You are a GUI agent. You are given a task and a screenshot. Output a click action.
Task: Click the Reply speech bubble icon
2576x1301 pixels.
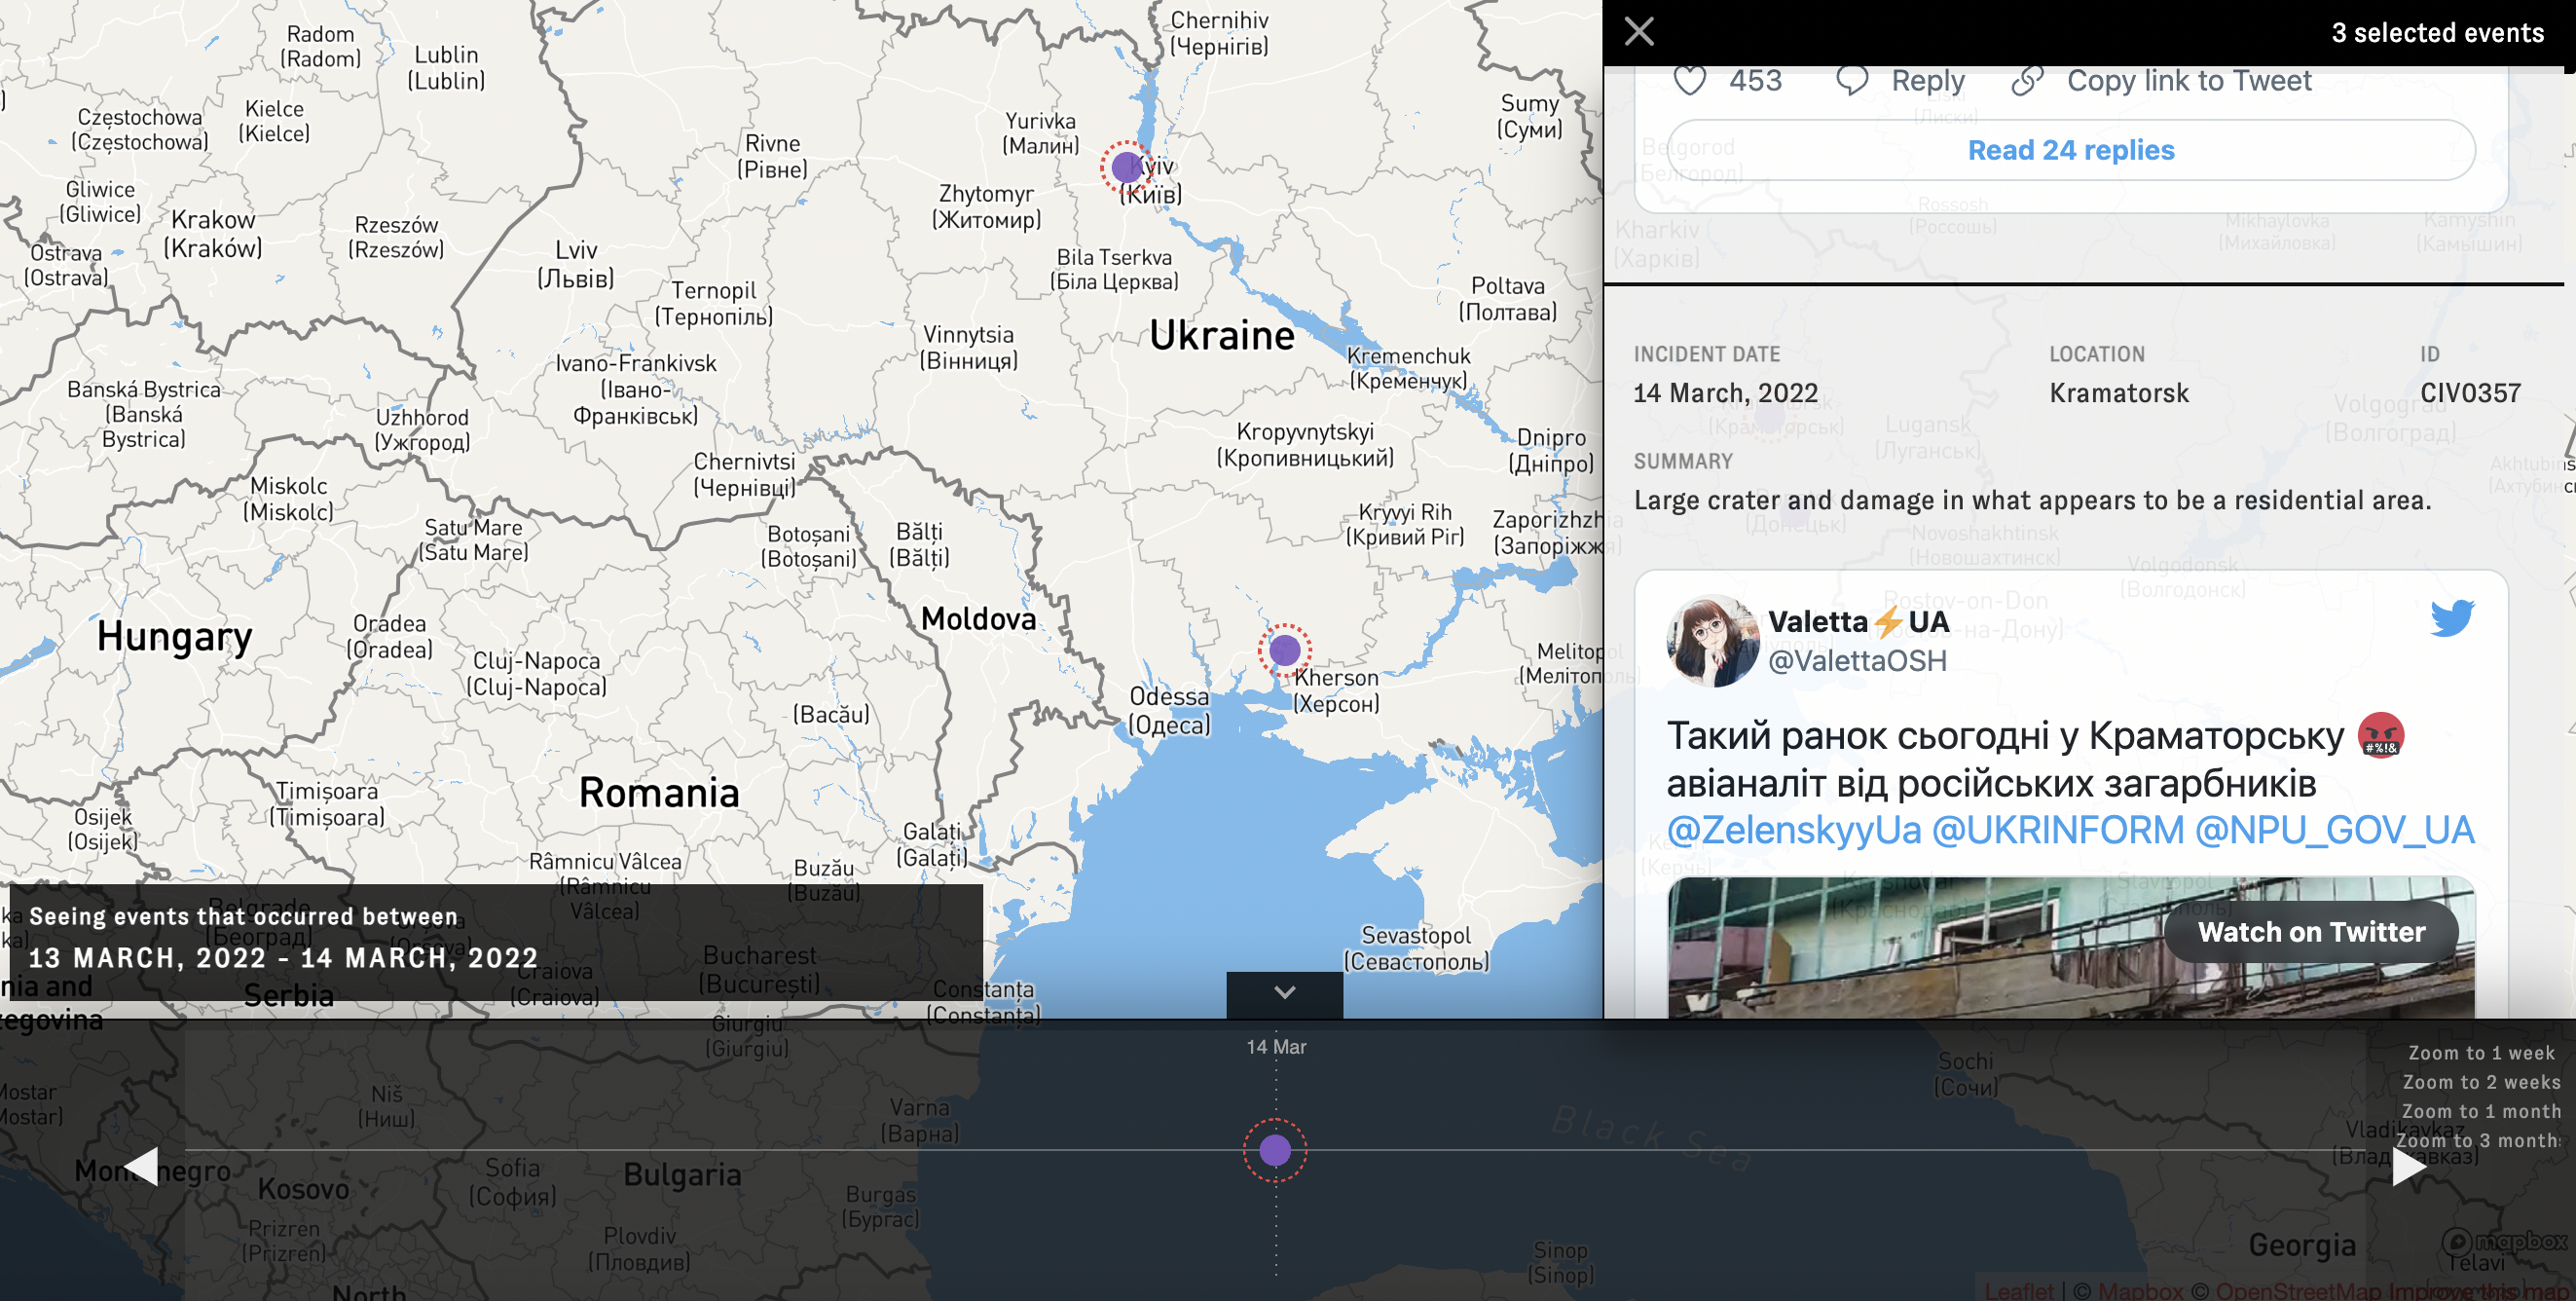[1851, 80]
